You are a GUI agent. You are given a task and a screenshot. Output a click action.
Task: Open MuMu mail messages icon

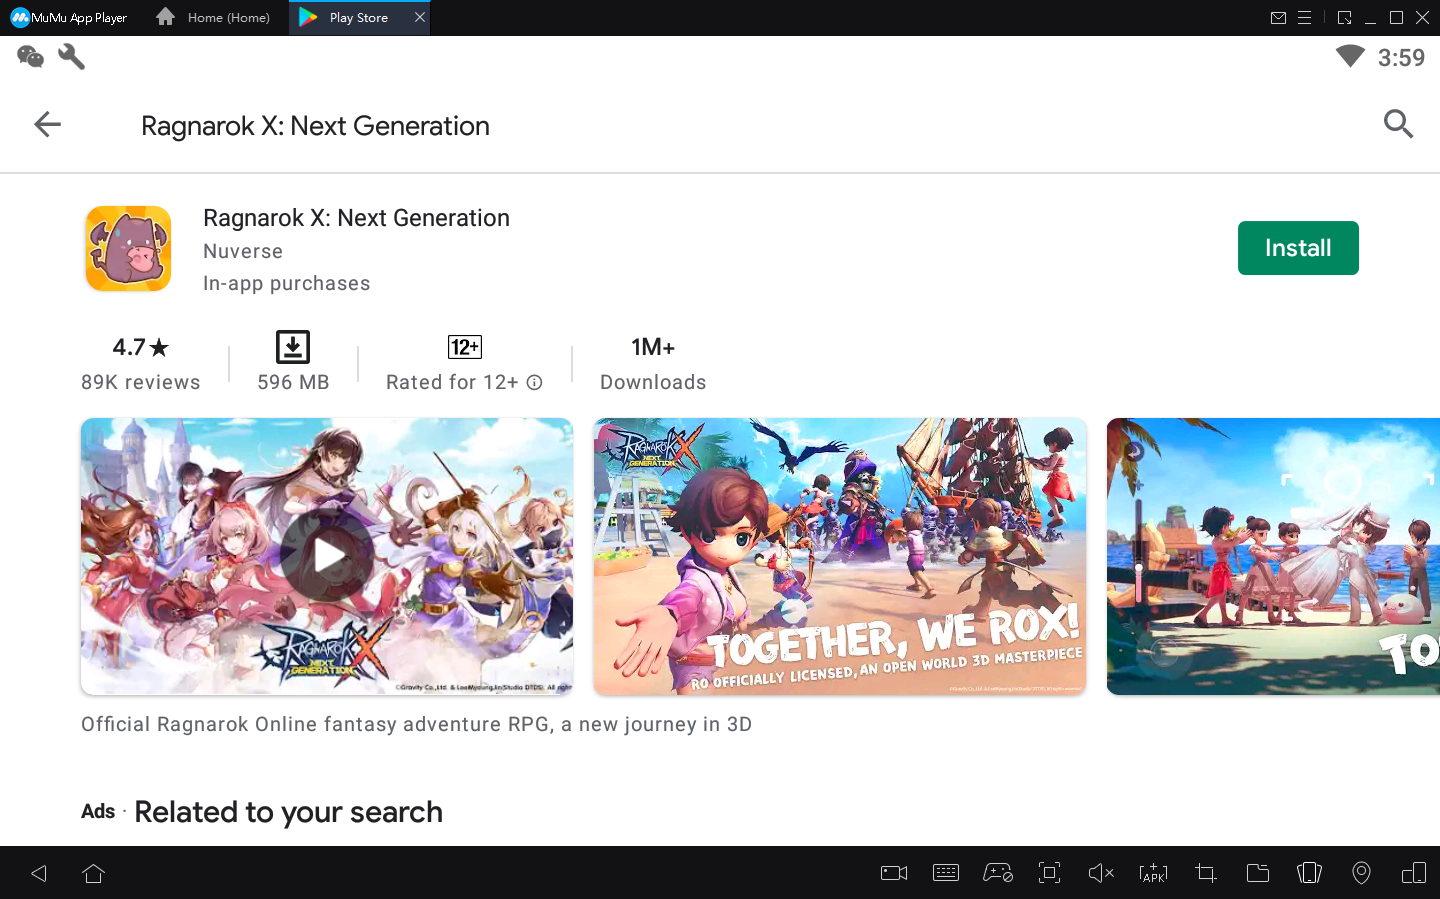1278,17
